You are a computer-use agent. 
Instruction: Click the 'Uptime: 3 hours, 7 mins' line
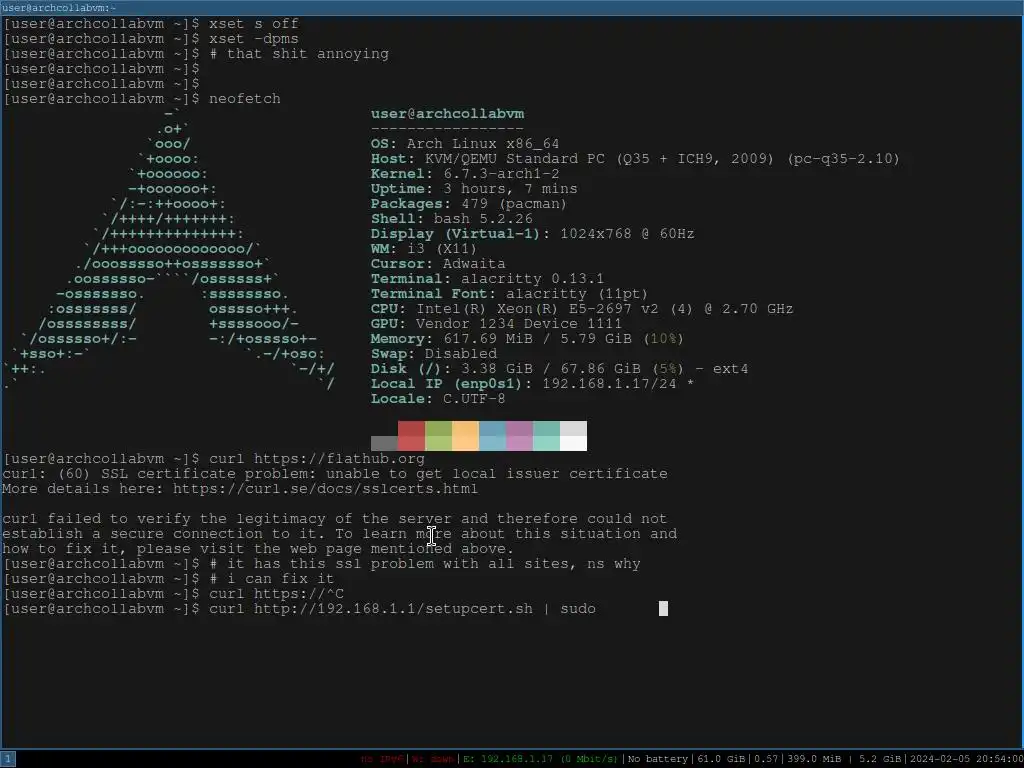point(474,189)
